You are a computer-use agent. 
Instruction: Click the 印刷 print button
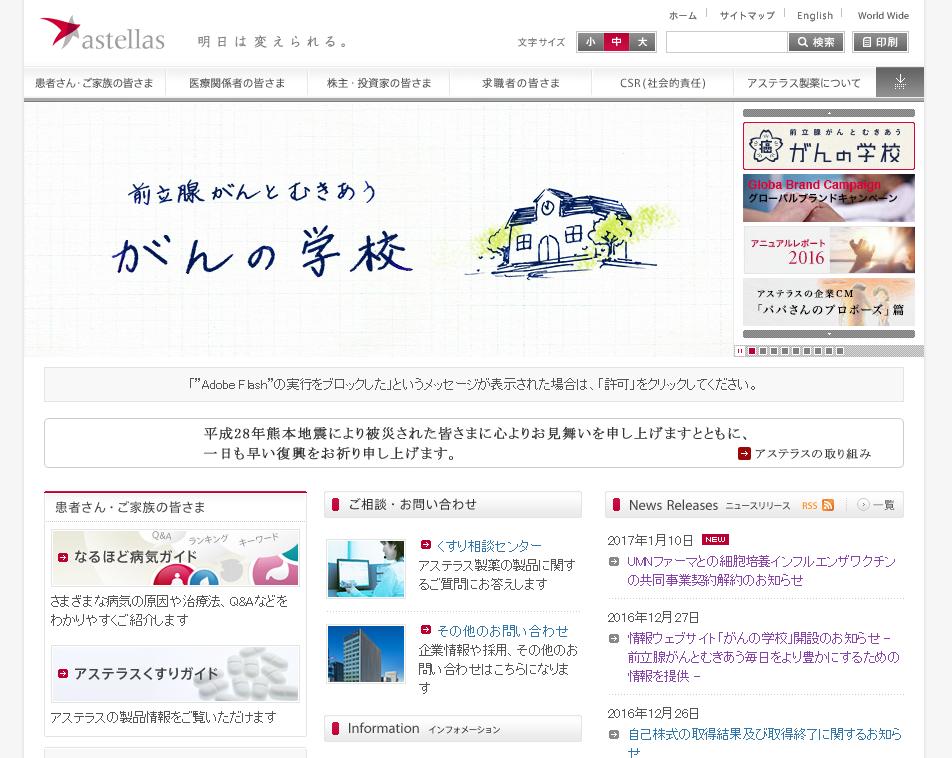point(880,42)
